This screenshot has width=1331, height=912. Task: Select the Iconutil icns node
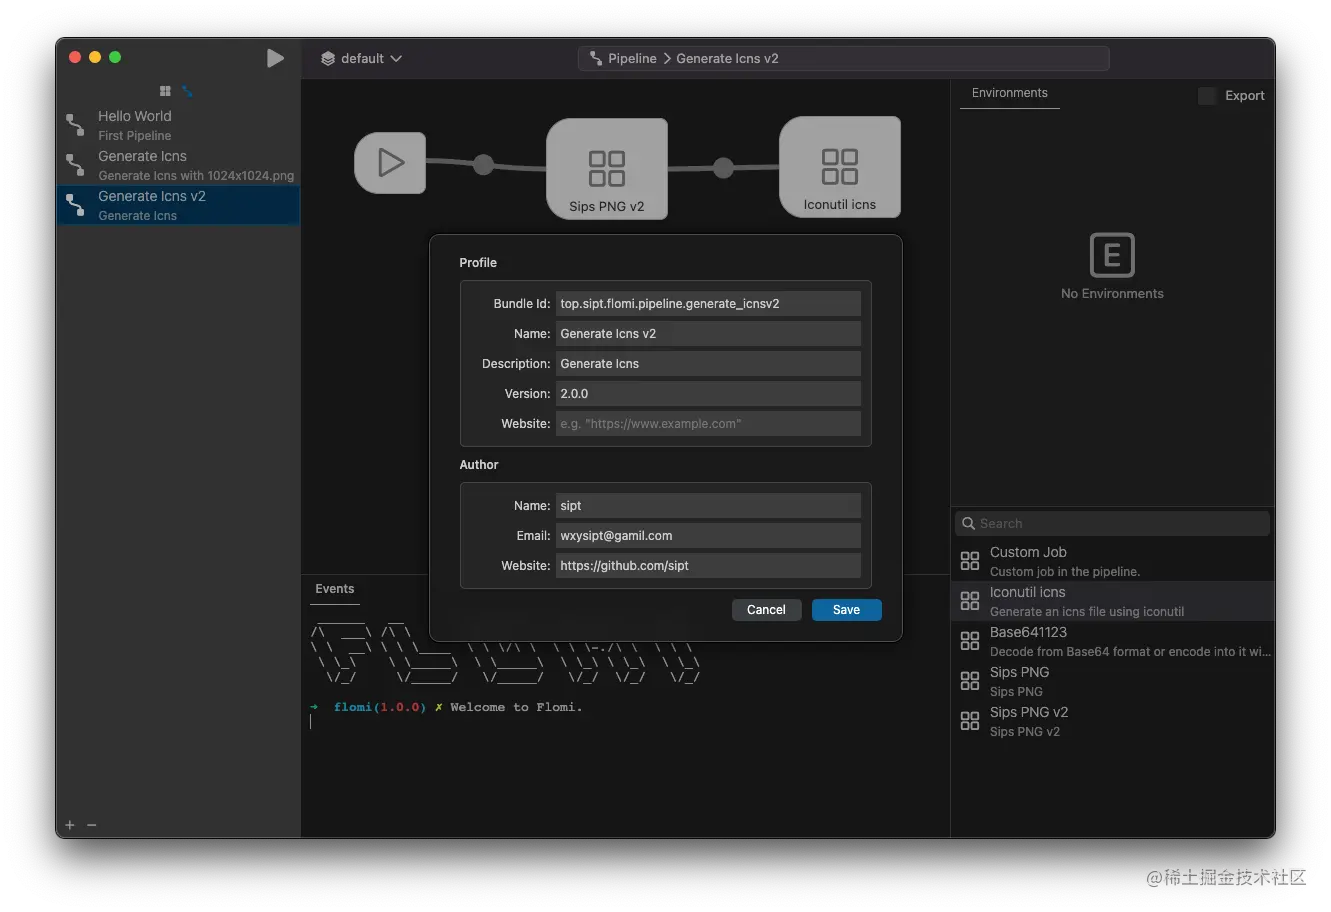[840, 167]
